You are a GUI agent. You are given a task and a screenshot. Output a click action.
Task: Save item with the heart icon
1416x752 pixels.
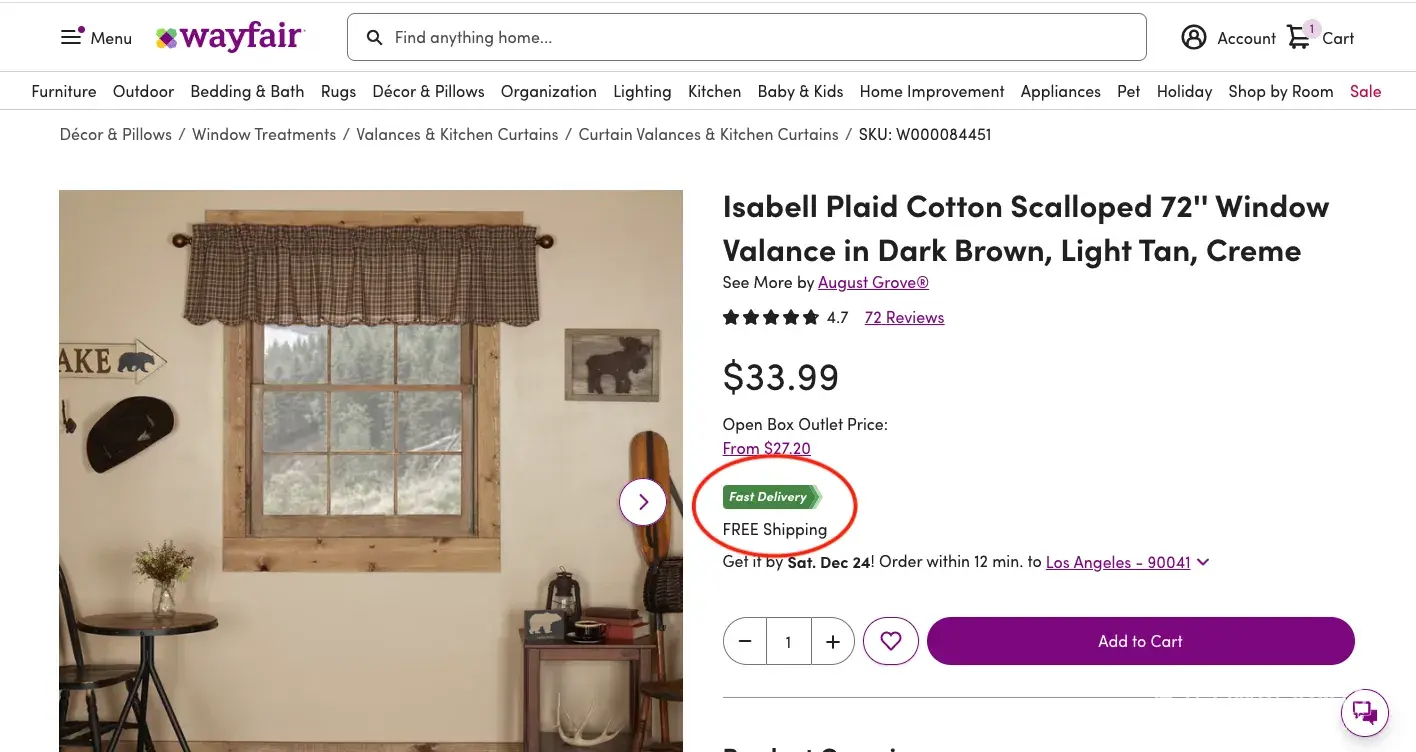(891, 641)
